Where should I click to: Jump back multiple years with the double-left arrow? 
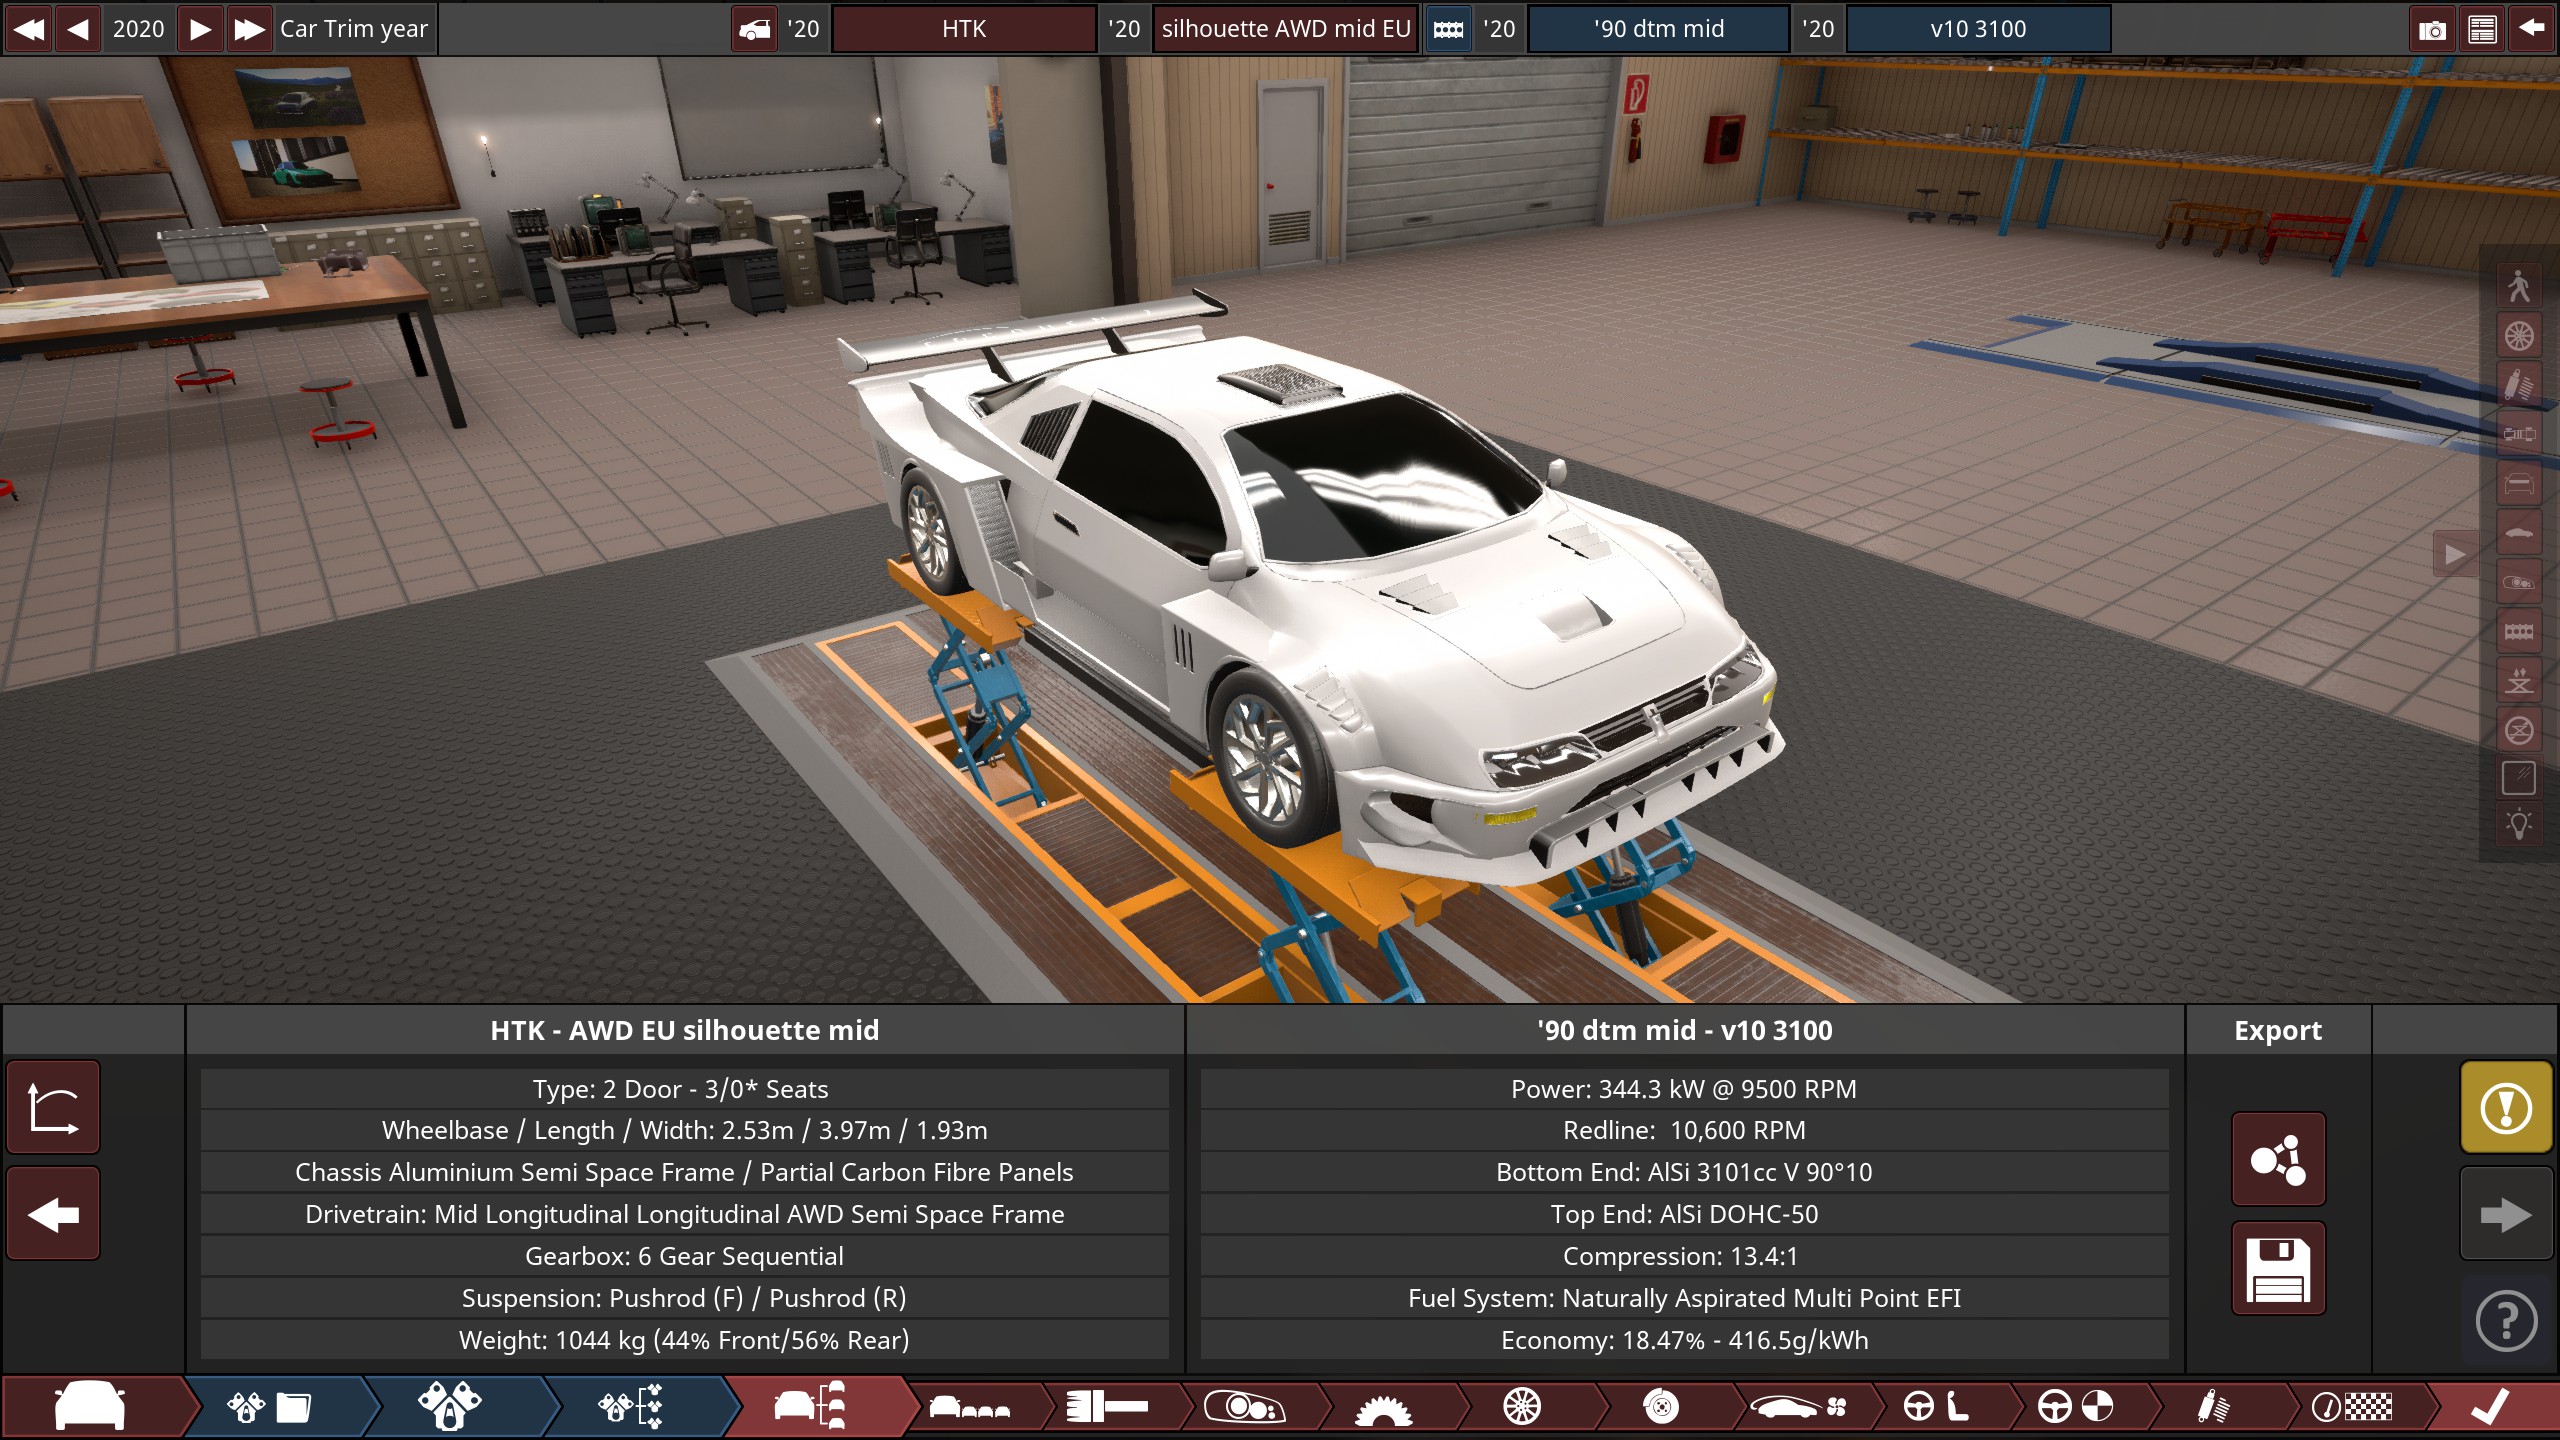(29, 28)
